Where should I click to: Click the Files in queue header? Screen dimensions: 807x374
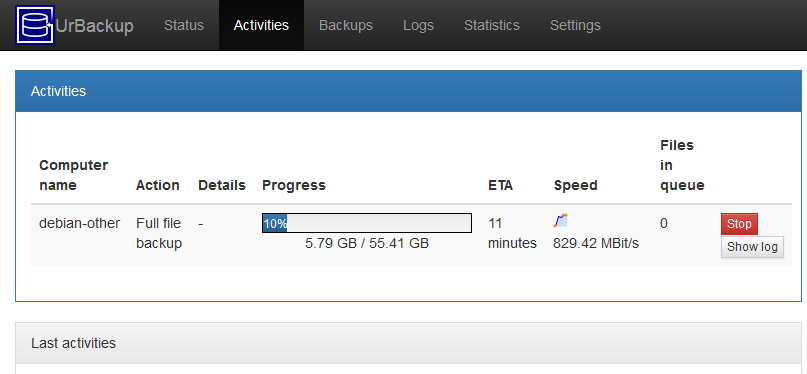(682, 165)
